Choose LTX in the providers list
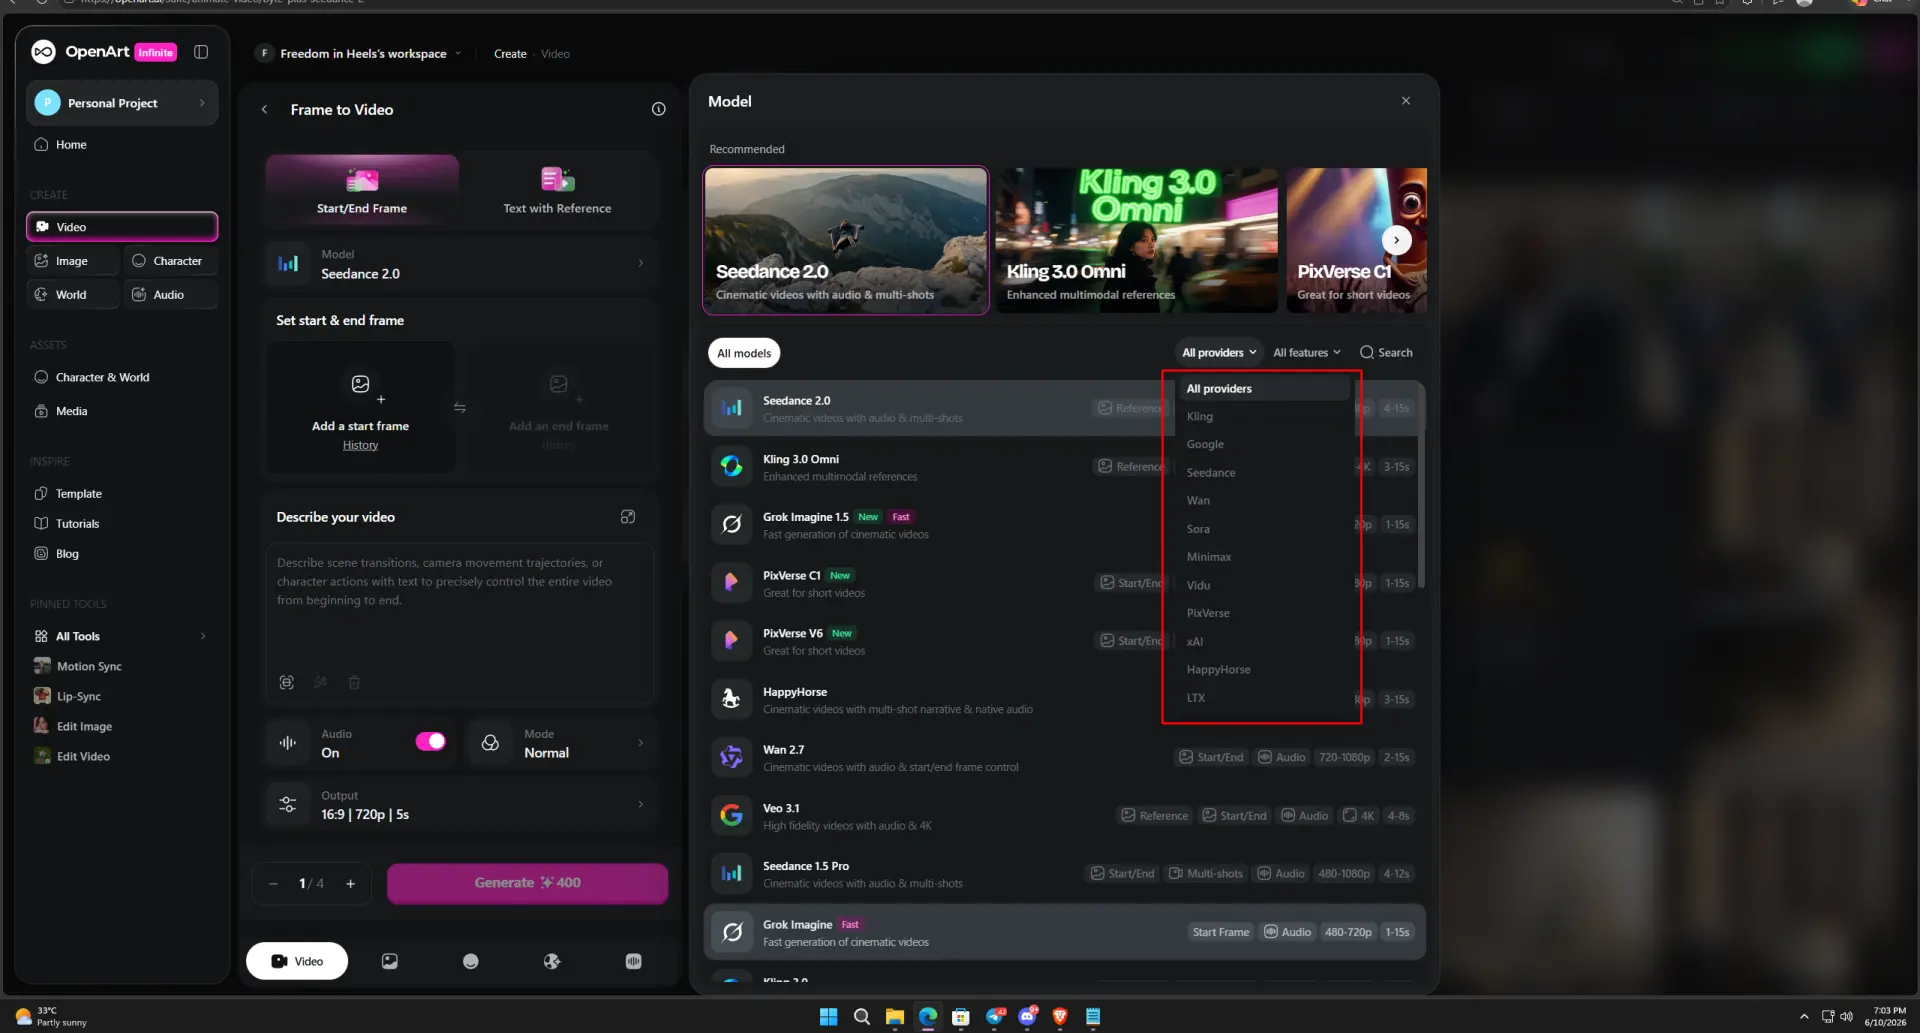The width and height of the screenshot is (1920, 1033). 1262,698
